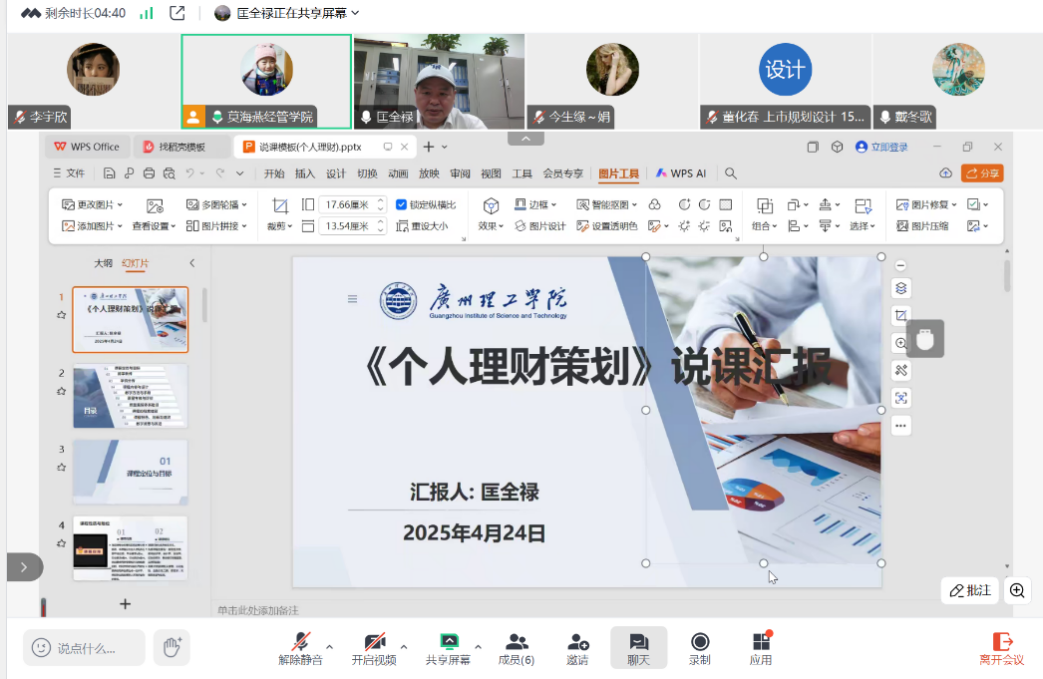Open the 应用 apps icon
Viewport: 1043px width, 679px height.
pos(761,647)
